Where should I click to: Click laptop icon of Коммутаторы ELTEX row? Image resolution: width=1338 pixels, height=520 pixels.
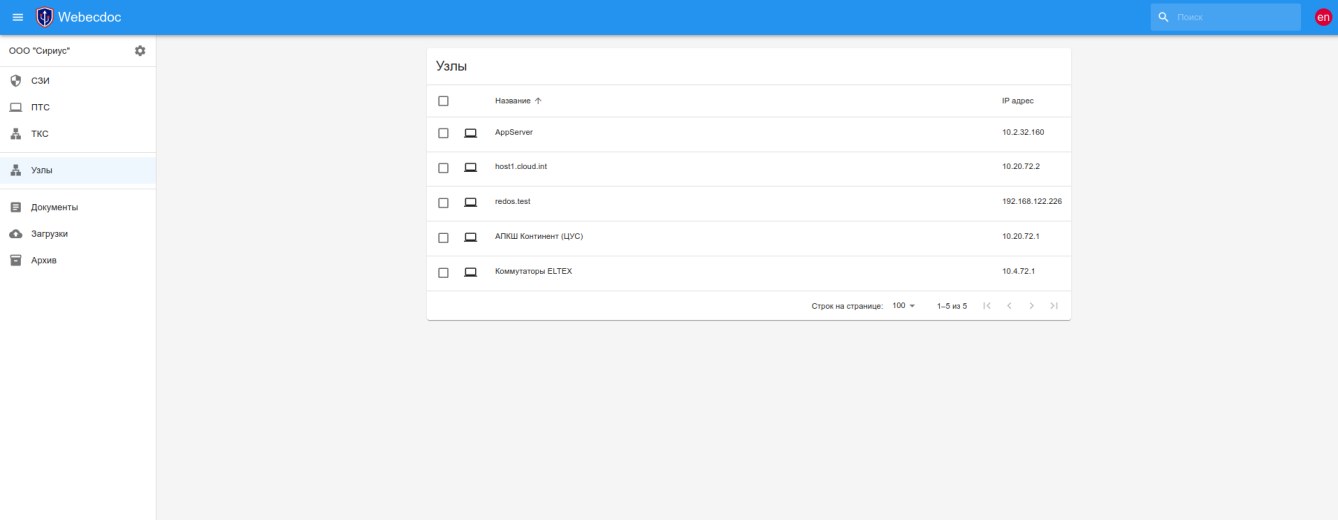[471, 272]
